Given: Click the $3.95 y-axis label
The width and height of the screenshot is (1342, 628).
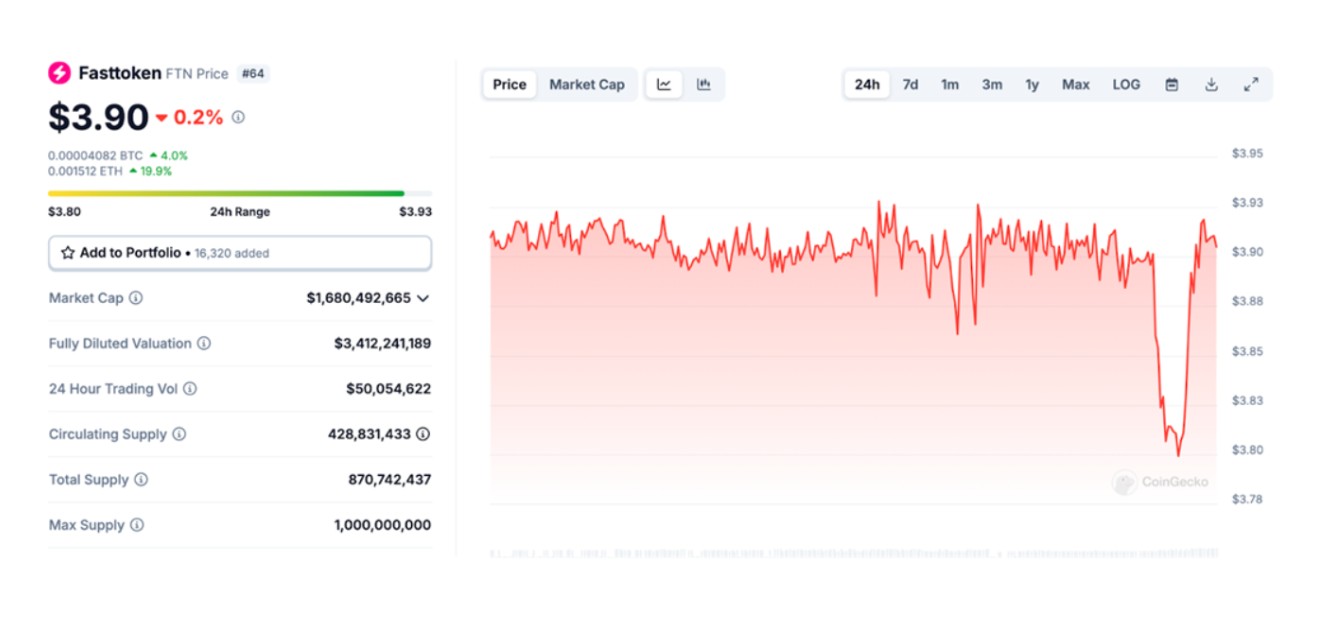Looking at the screenshot, I should tap(1248, 154).
